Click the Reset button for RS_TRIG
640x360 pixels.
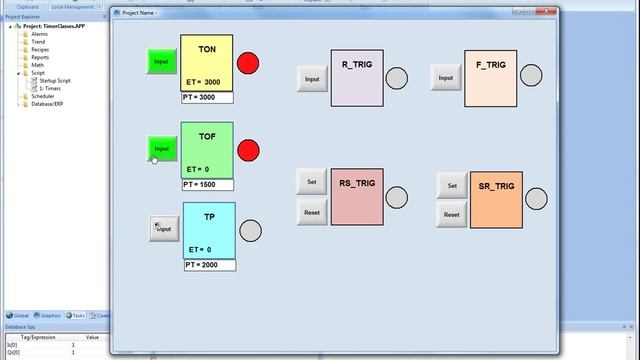(x=312, y=212)
